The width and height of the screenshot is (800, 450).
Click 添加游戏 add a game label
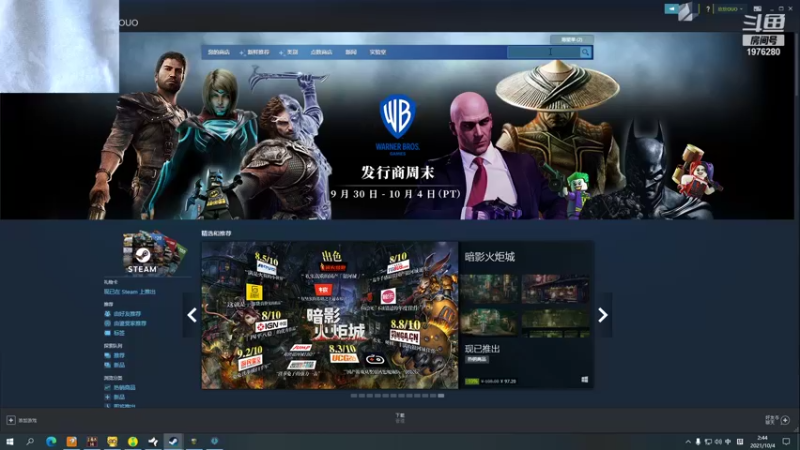tap(28, 420)
